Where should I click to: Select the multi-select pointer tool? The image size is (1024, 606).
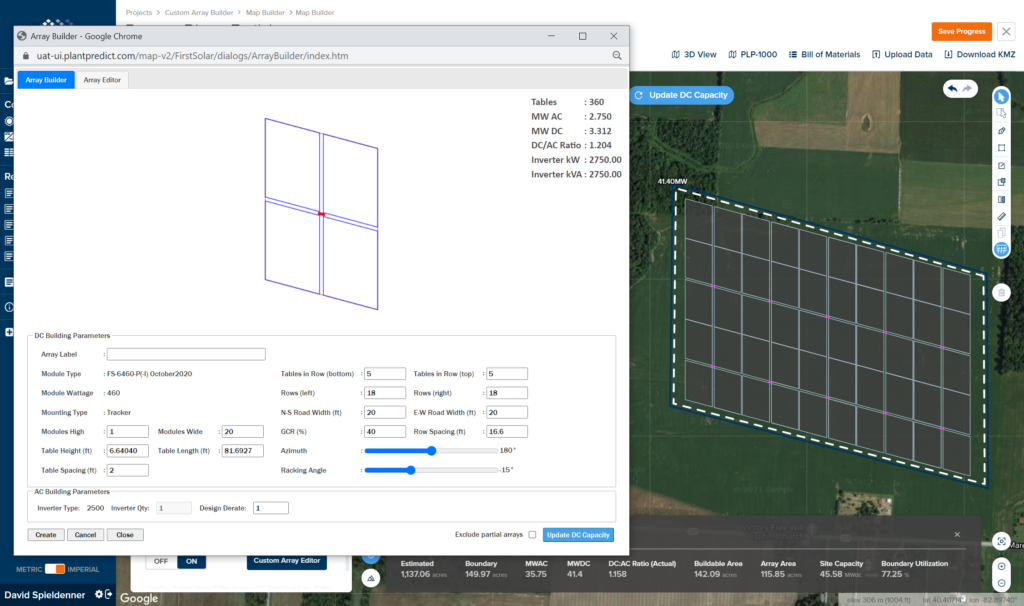coord(1001,113)
